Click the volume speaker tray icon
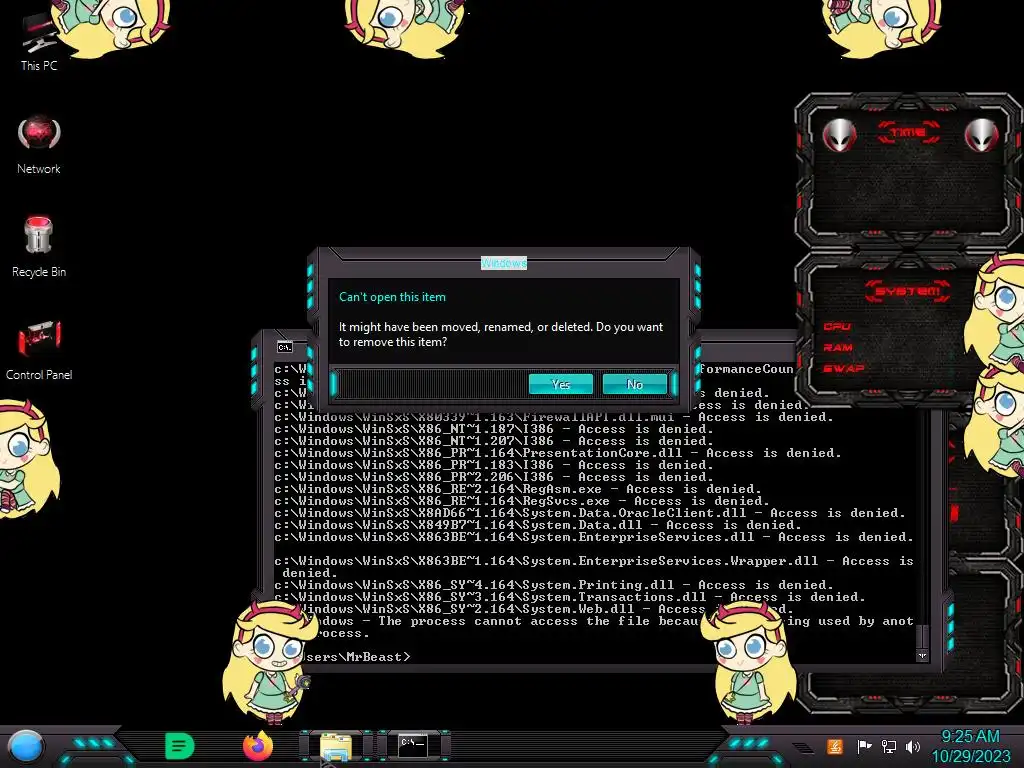This screenshot has width=1024, height=768. click(x=913, y=746)
